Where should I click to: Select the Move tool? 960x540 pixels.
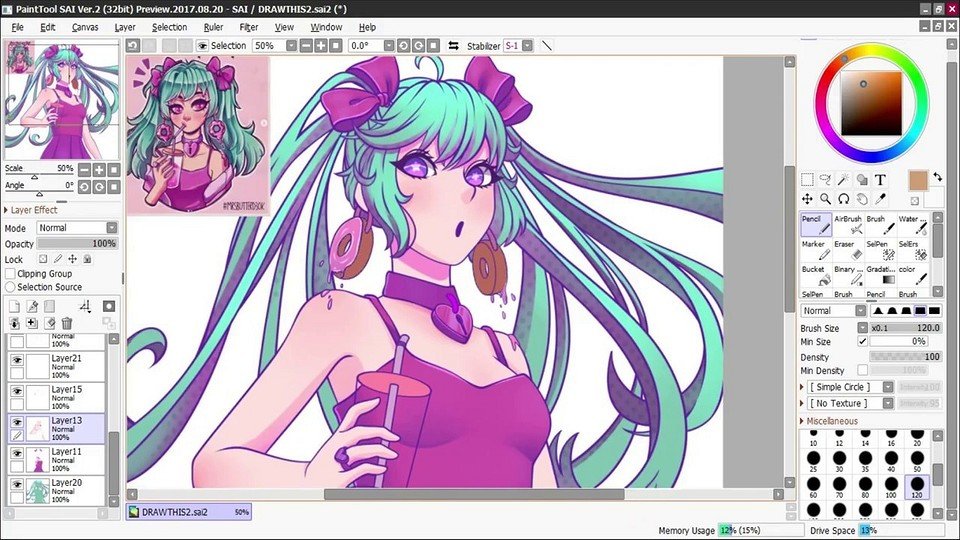coord(807,198)
